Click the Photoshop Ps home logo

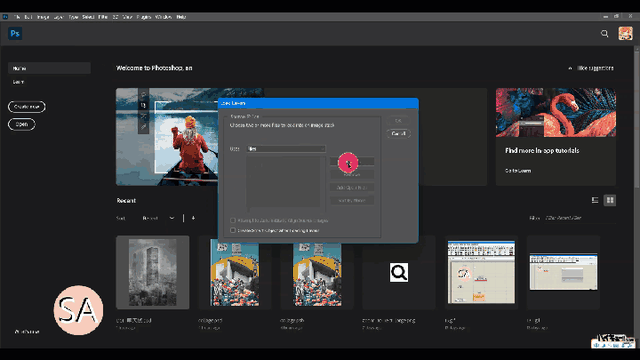[15, 33]
